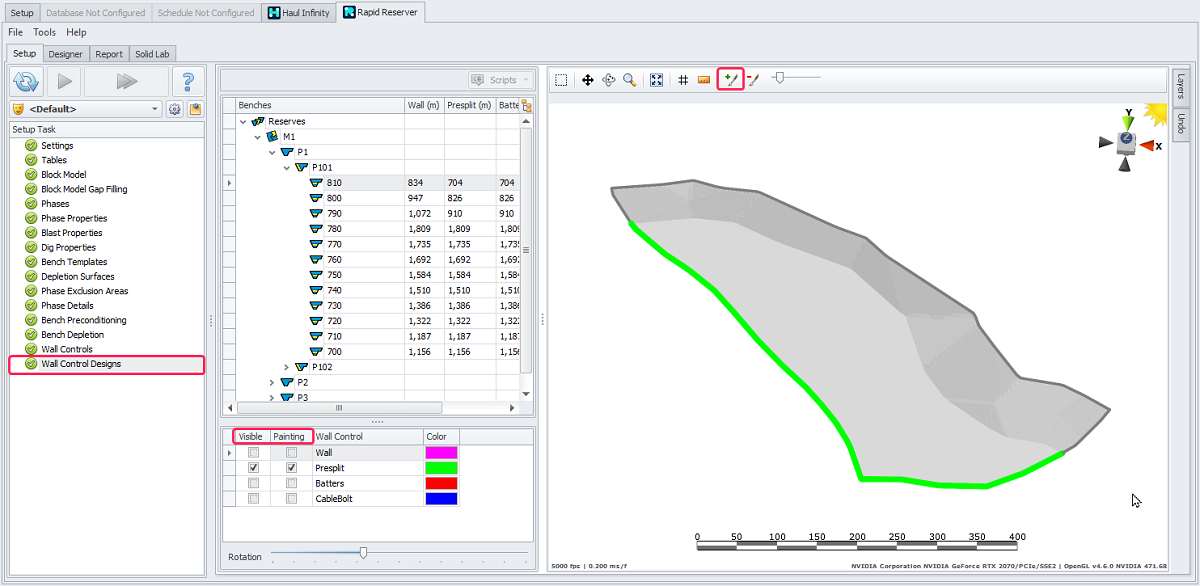Click the green Presplit color swatch
The width and height of the screenshot is (1200, 586).
[x=441, y=468]
